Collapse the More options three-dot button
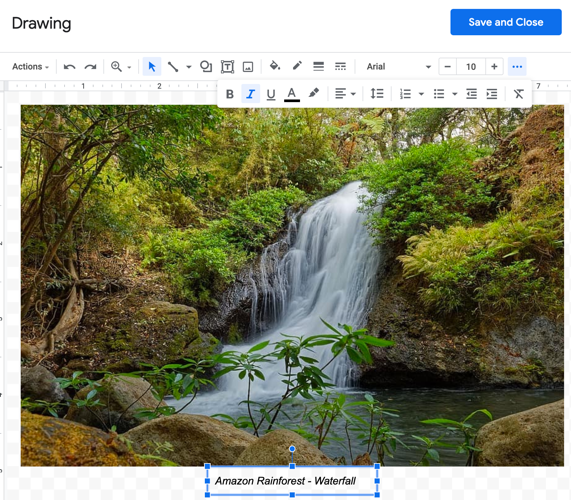The height and width of the screenshot is (500, 571). pyautogui.click(x=517, y=67)
